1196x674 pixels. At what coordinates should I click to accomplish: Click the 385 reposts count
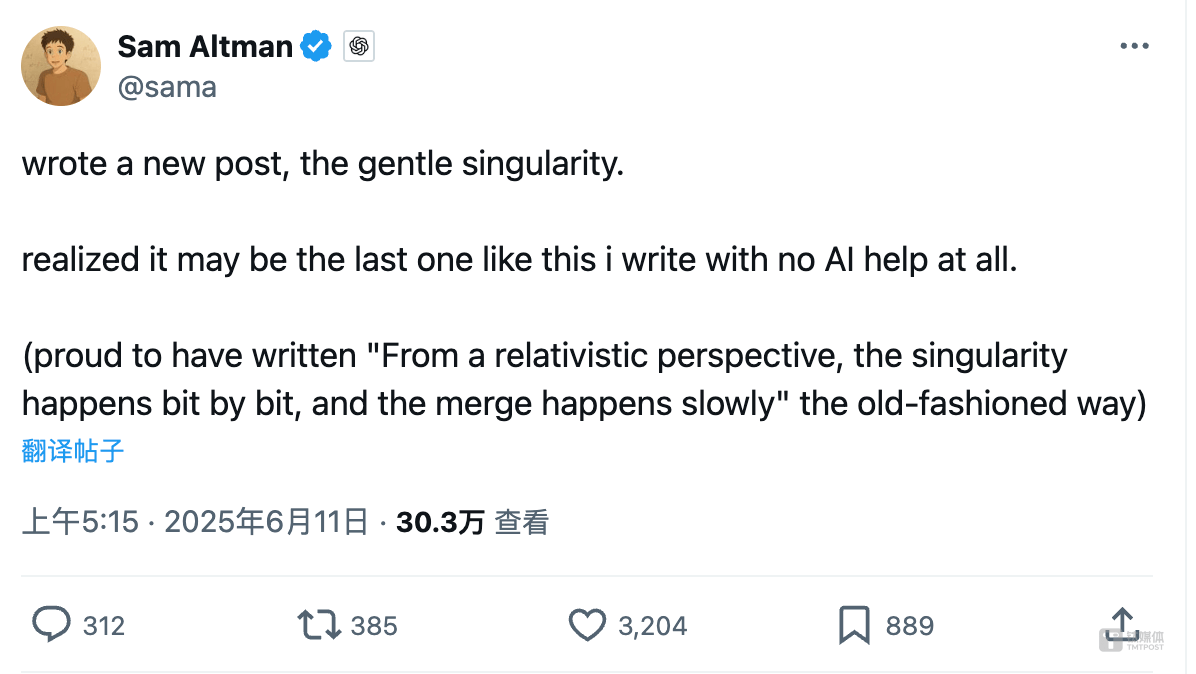(x=374, y=626)
